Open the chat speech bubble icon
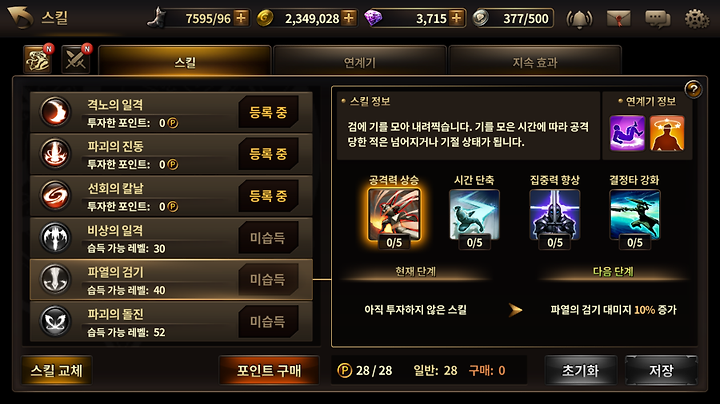720x404 pixels. click(x=658, y=19)
